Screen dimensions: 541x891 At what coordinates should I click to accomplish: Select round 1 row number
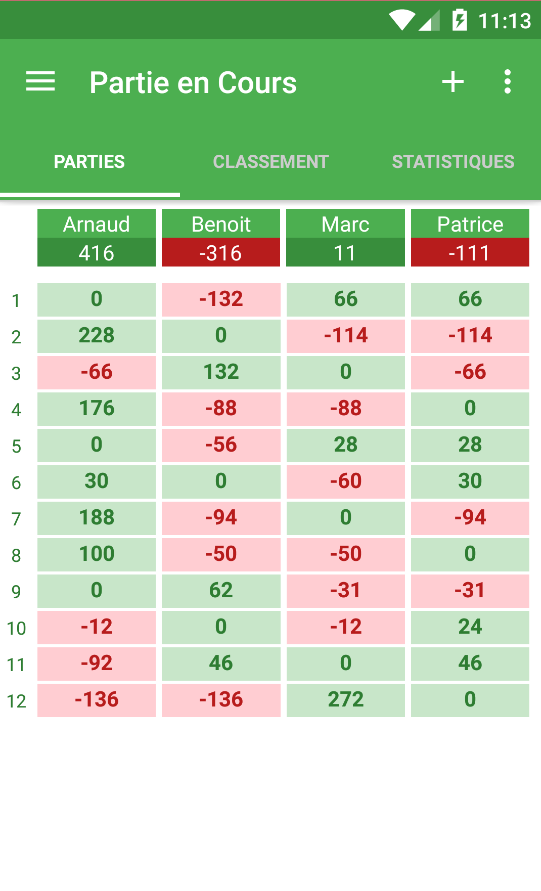click(x=16, y=301)
